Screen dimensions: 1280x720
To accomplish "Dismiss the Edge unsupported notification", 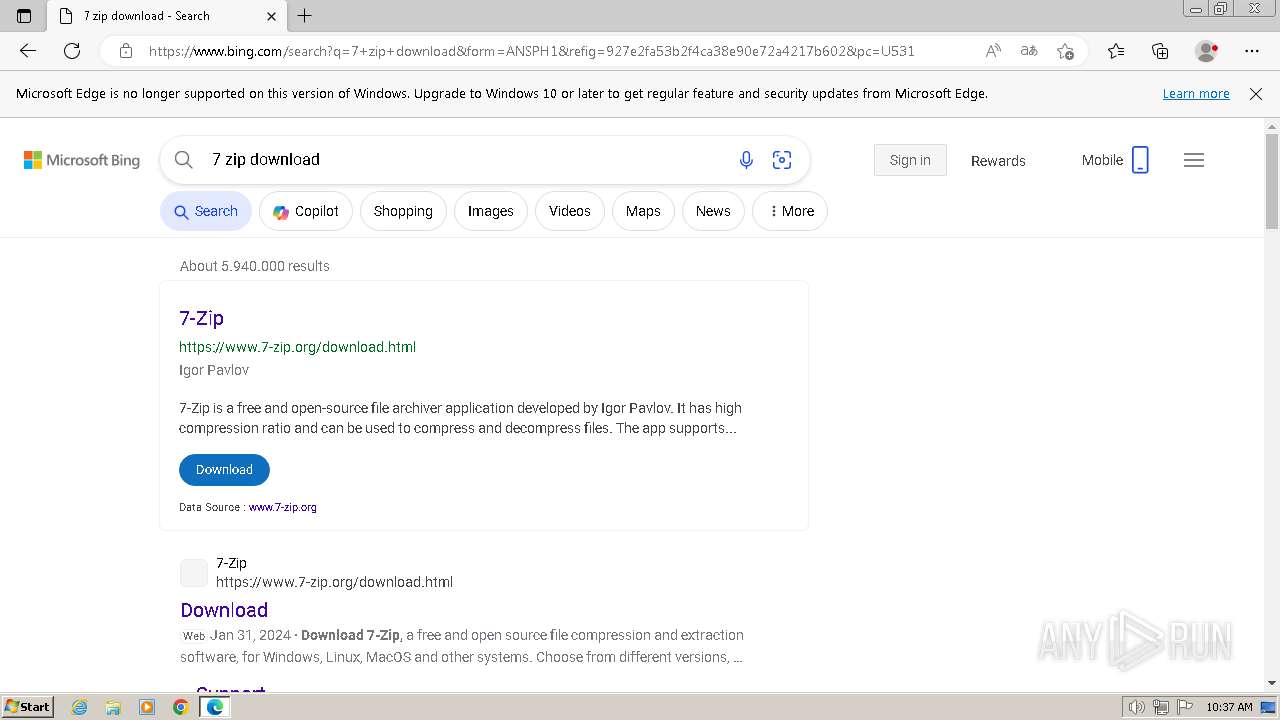I will pos(1256,94).
